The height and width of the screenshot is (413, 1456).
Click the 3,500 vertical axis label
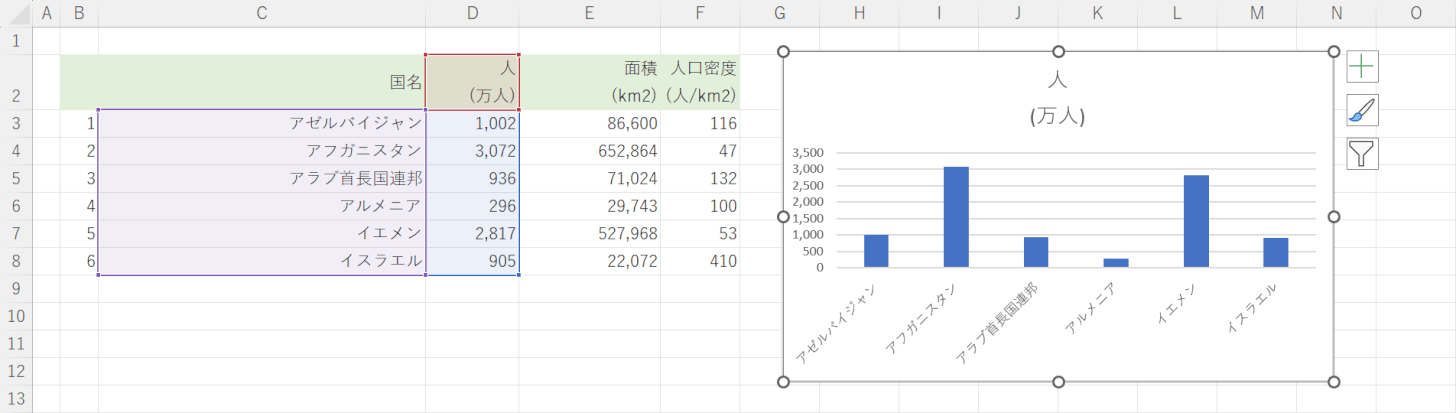807,153
